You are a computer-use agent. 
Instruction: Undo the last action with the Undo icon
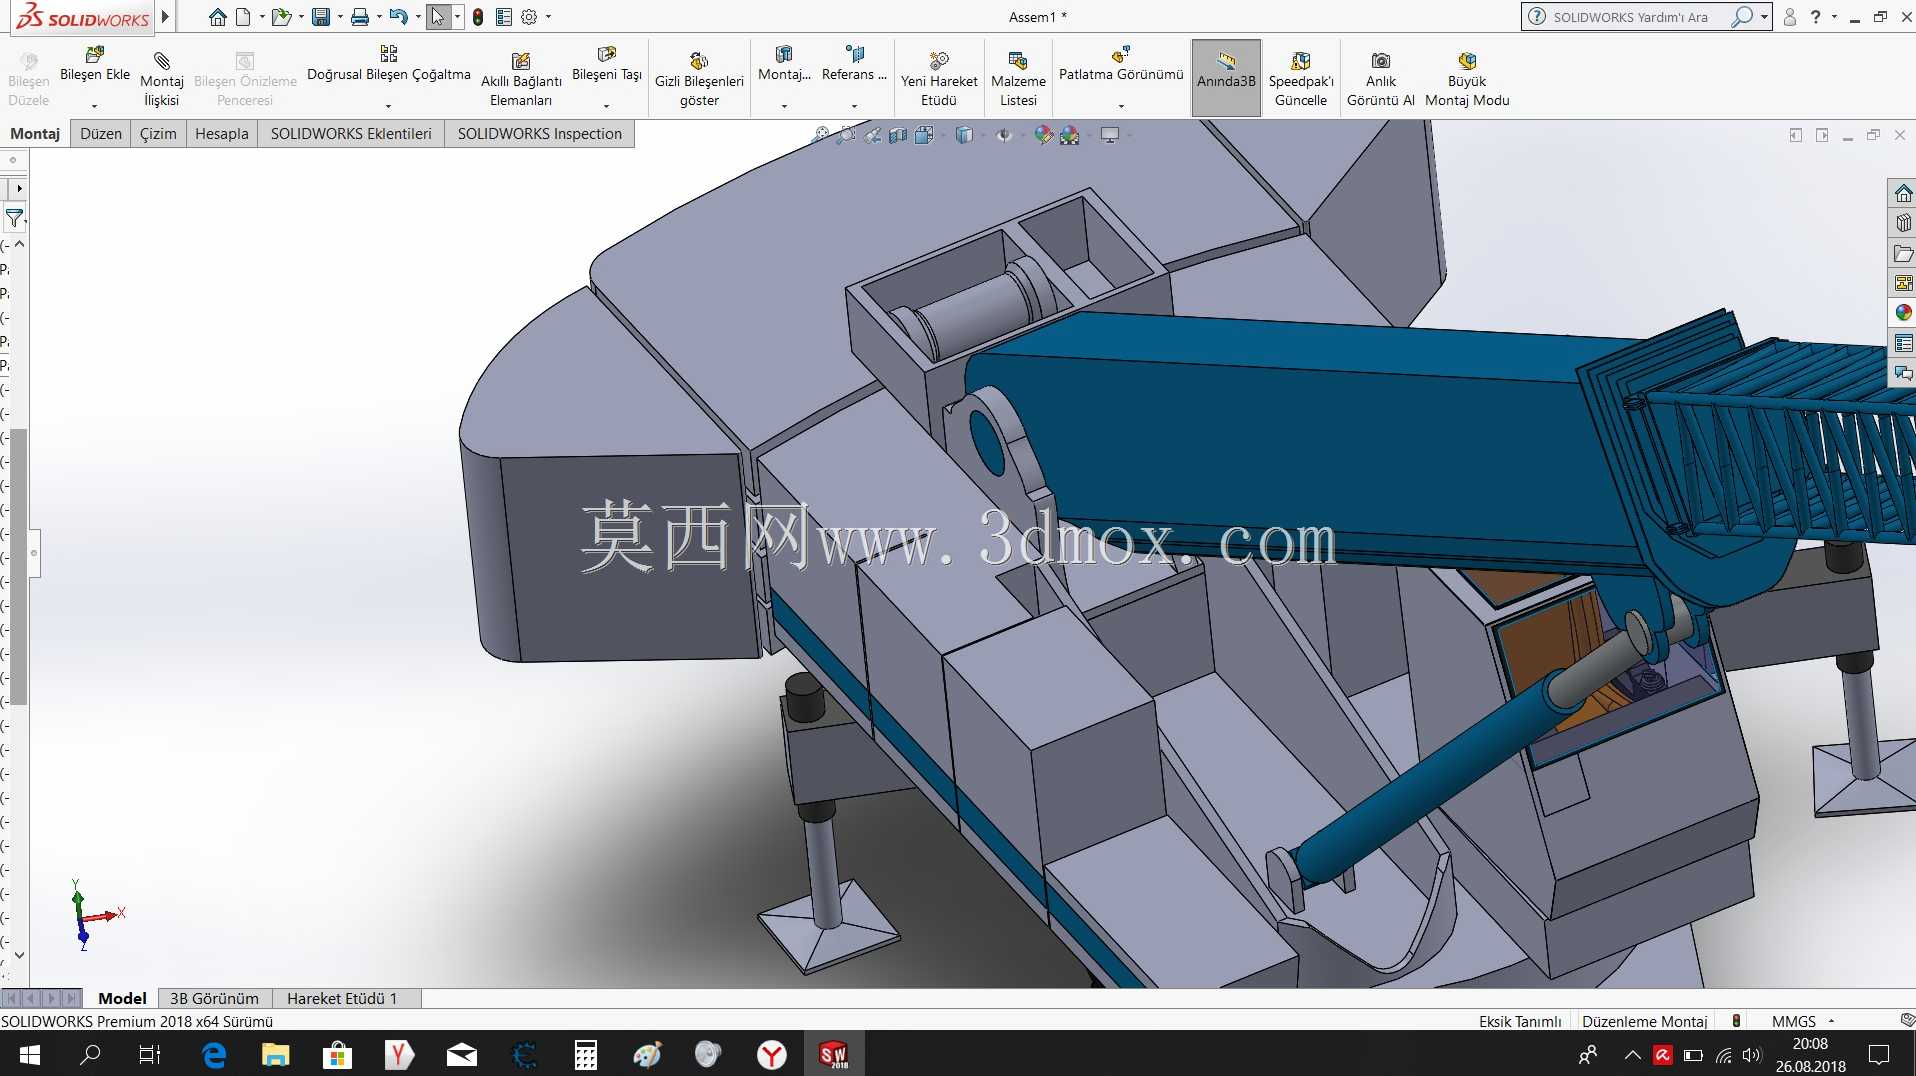398,17
